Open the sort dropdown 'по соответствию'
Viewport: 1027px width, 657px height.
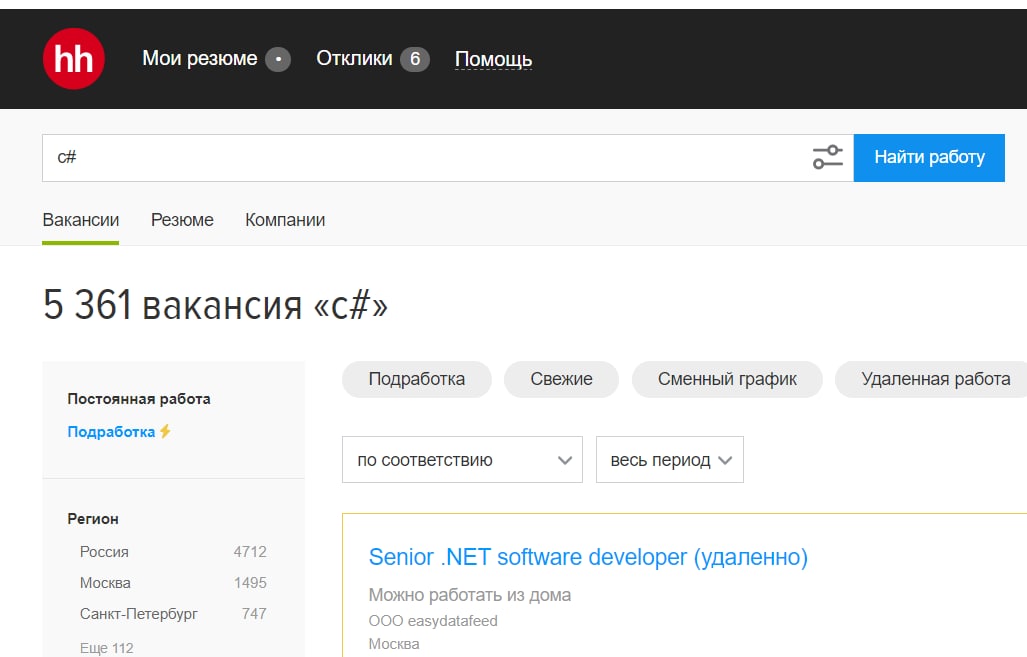[462, 460]
